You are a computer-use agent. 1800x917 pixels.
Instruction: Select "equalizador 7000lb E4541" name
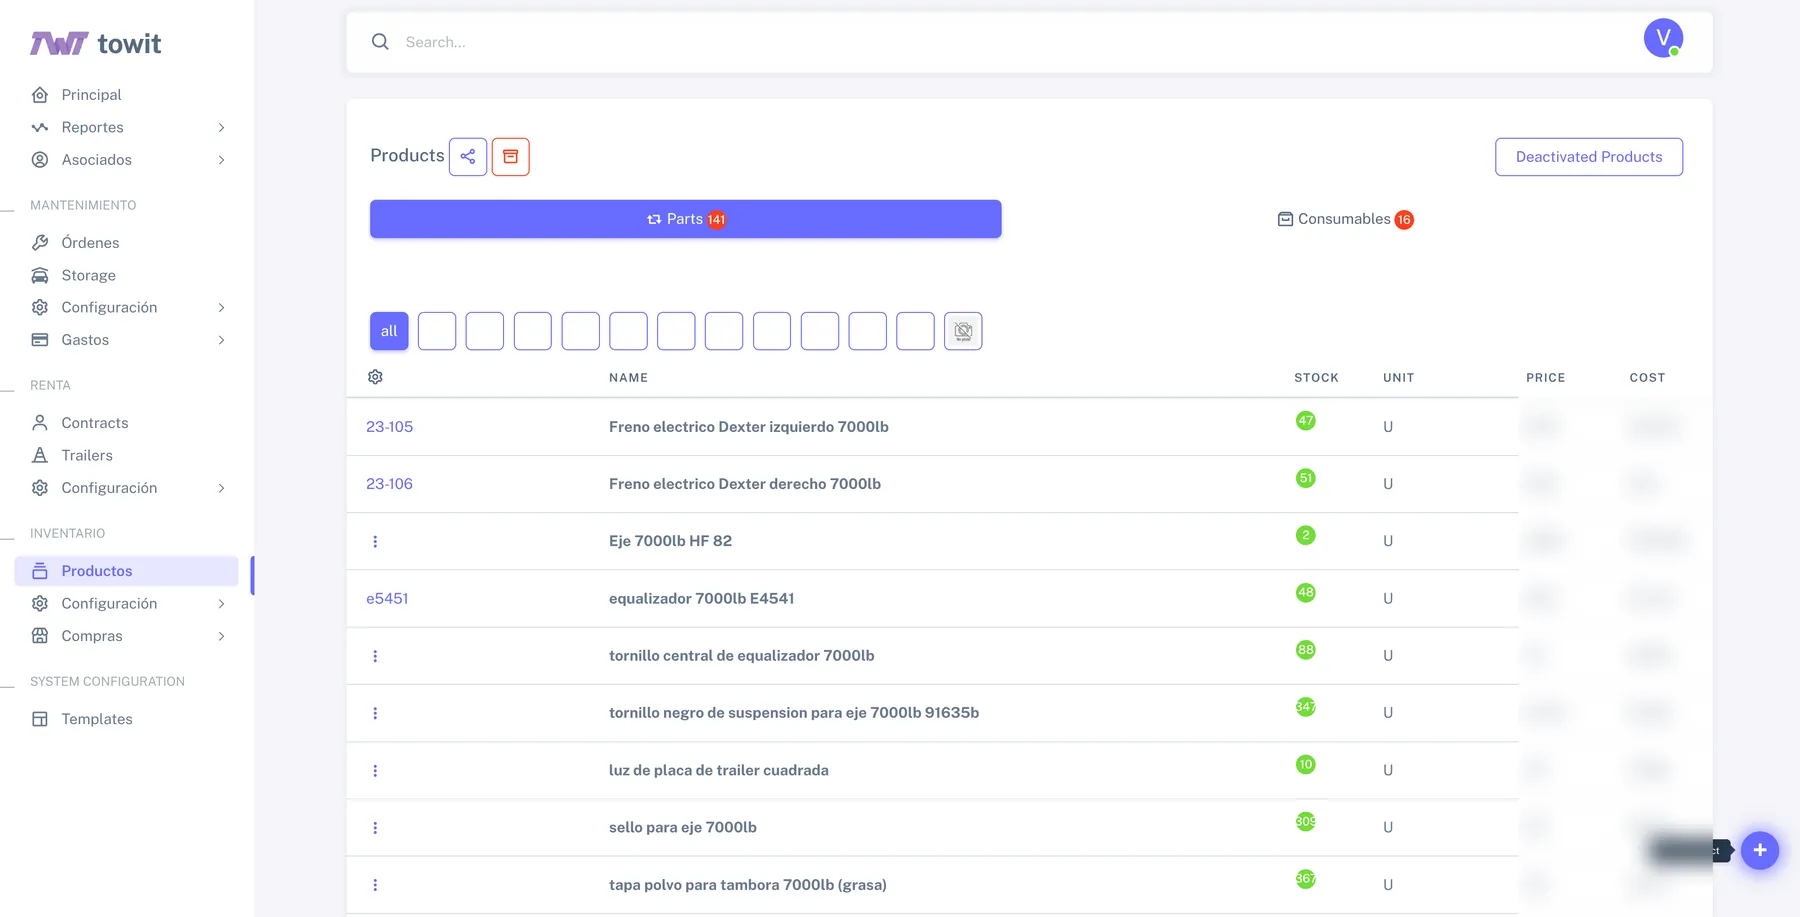701,599
